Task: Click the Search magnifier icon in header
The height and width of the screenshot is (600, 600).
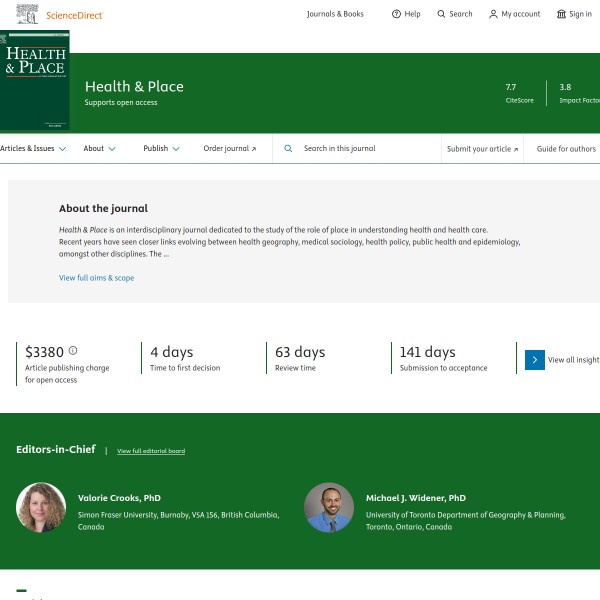Action: pyautogui.click(x=441, y=14)
